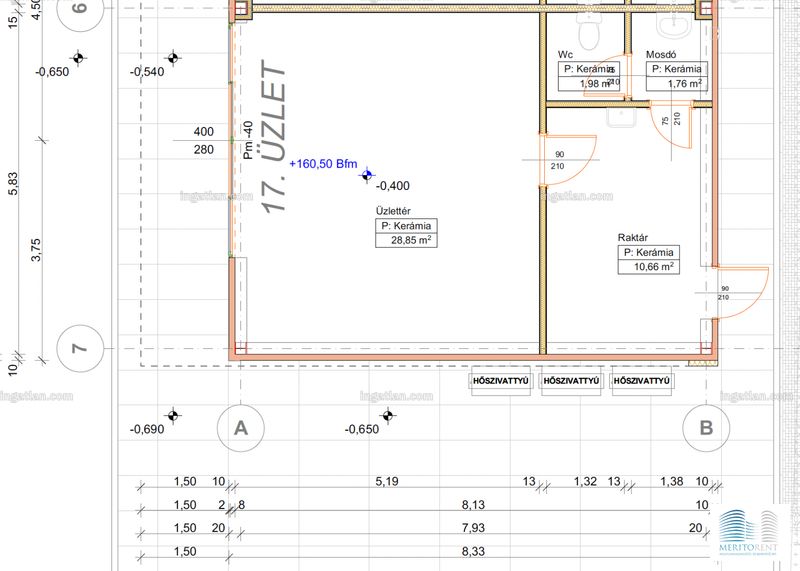Click the "Raktár" room name

(x=633, y=237)
